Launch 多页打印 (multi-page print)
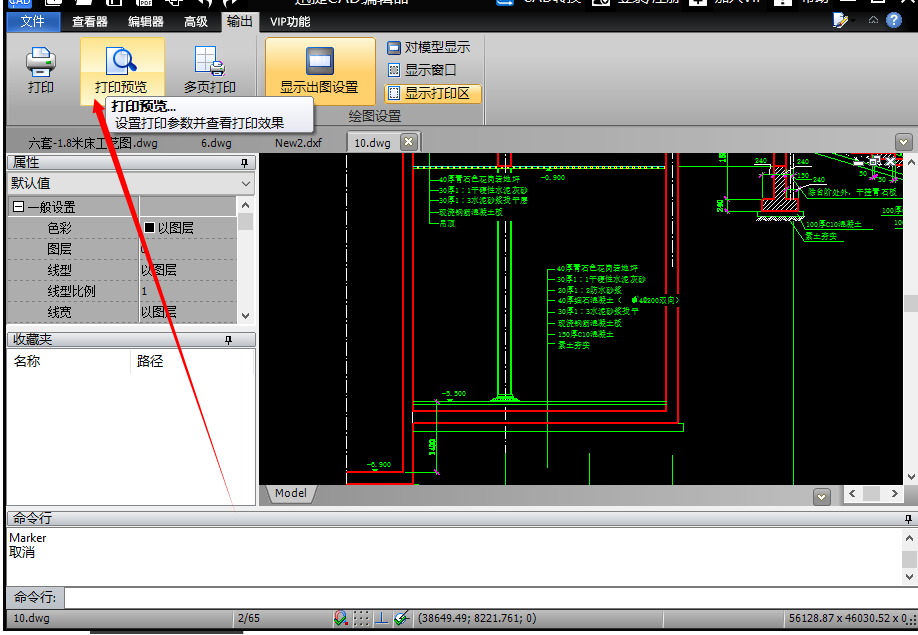Image resolution: width=918 pixels, height=635 pixels. (210, 70)
